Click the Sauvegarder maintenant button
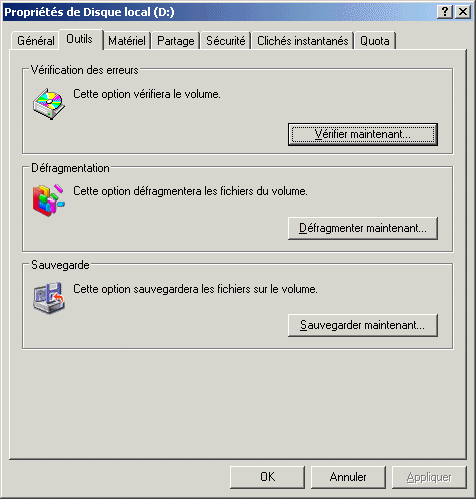The height and width of the screenshot is (499, 476). 363,325
